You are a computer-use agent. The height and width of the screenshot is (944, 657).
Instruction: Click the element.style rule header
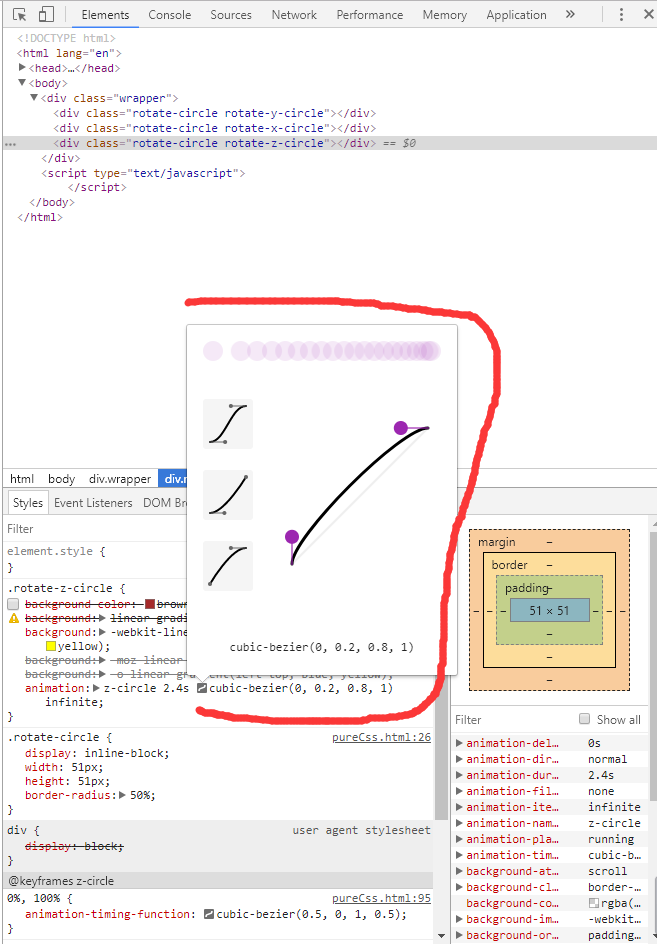click(56, 551)
